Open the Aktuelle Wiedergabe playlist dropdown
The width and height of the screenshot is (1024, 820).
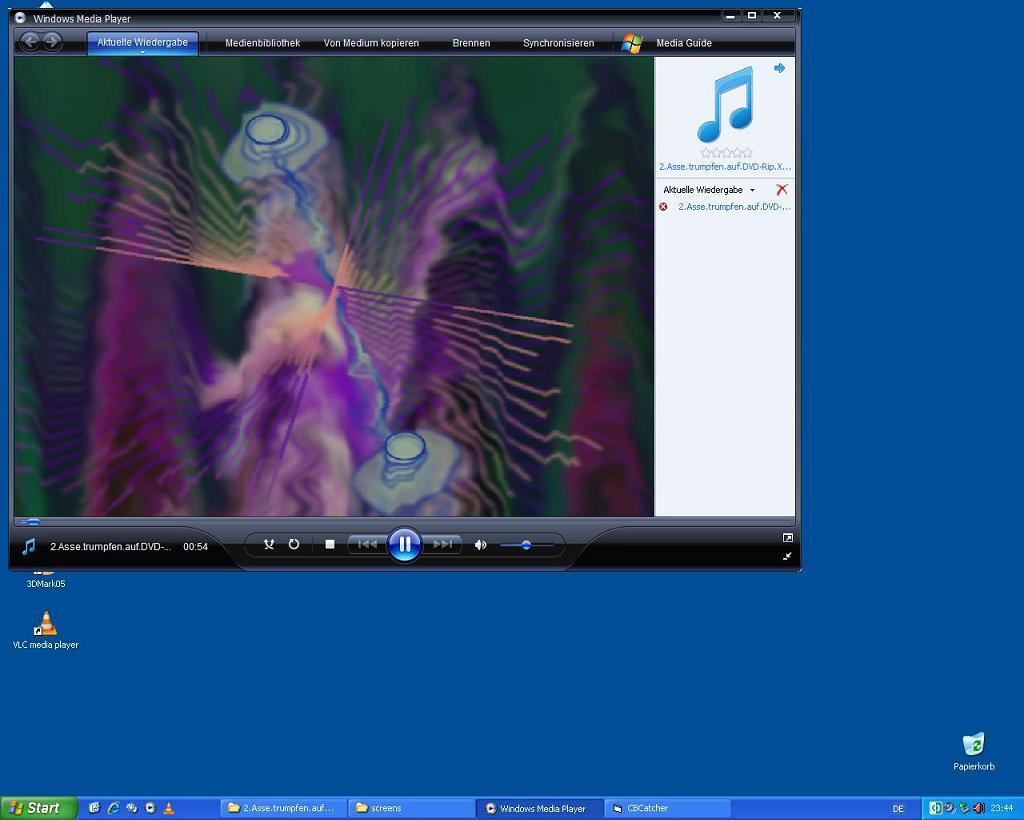pos(709,190)
